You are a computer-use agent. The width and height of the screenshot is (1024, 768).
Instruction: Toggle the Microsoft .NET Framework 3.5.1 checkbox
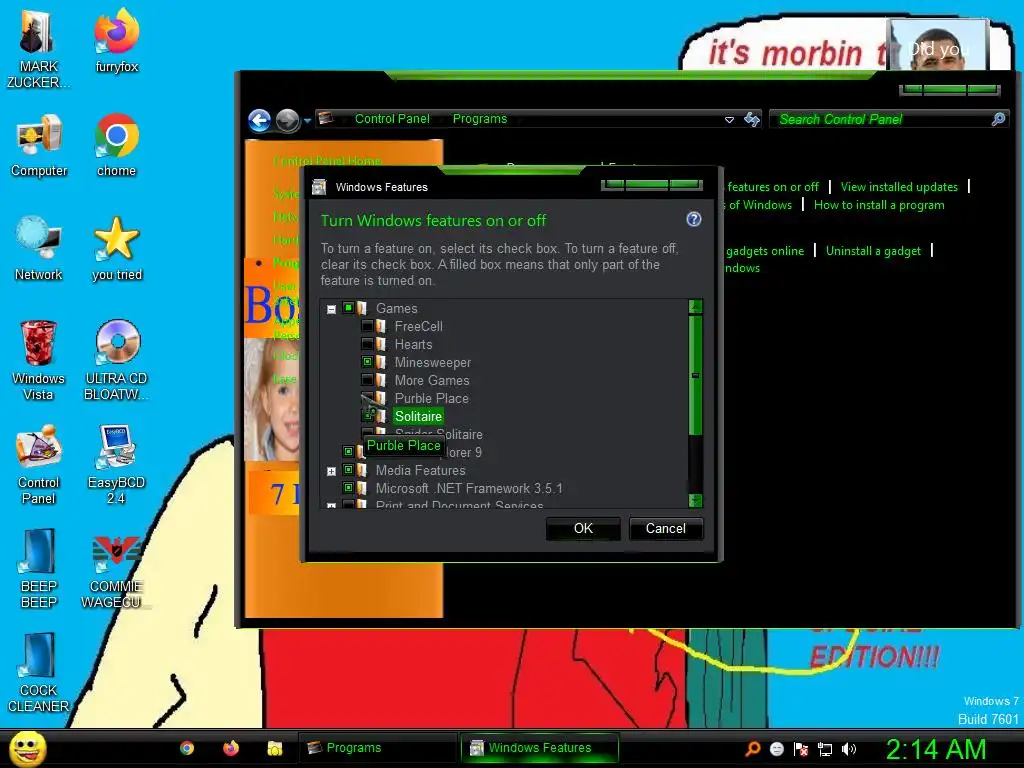[348, 487]
